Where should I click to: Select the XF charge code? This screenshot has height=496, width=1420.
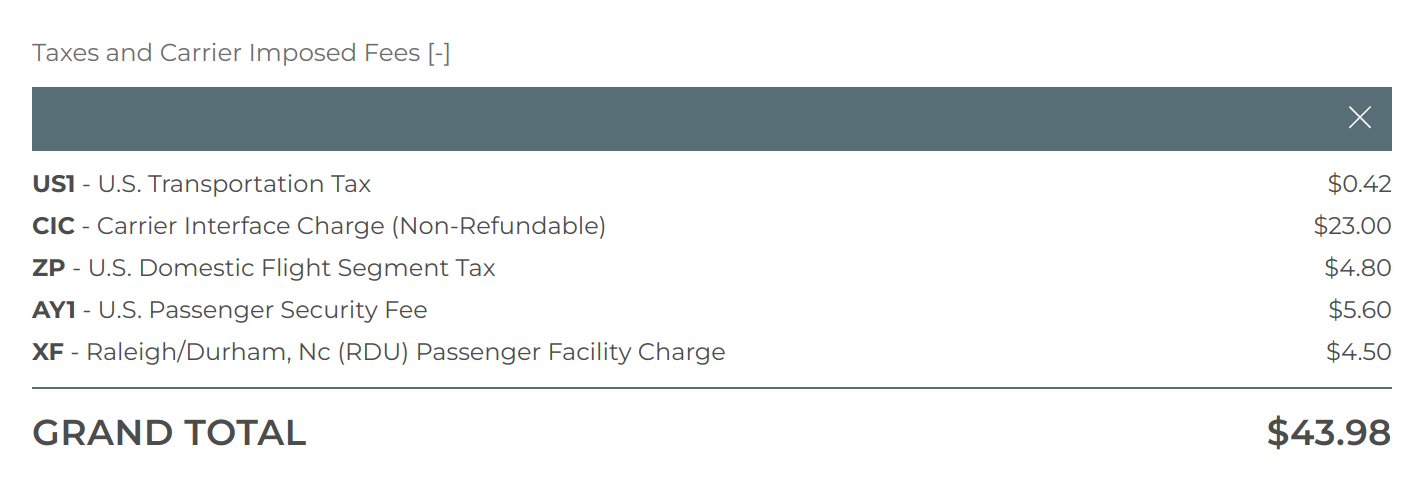coord(48,352)
